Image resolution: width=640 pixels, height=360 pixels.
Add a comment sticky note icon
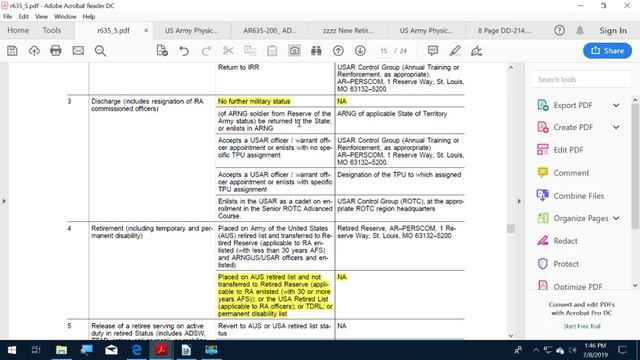[x=433, y=51]
